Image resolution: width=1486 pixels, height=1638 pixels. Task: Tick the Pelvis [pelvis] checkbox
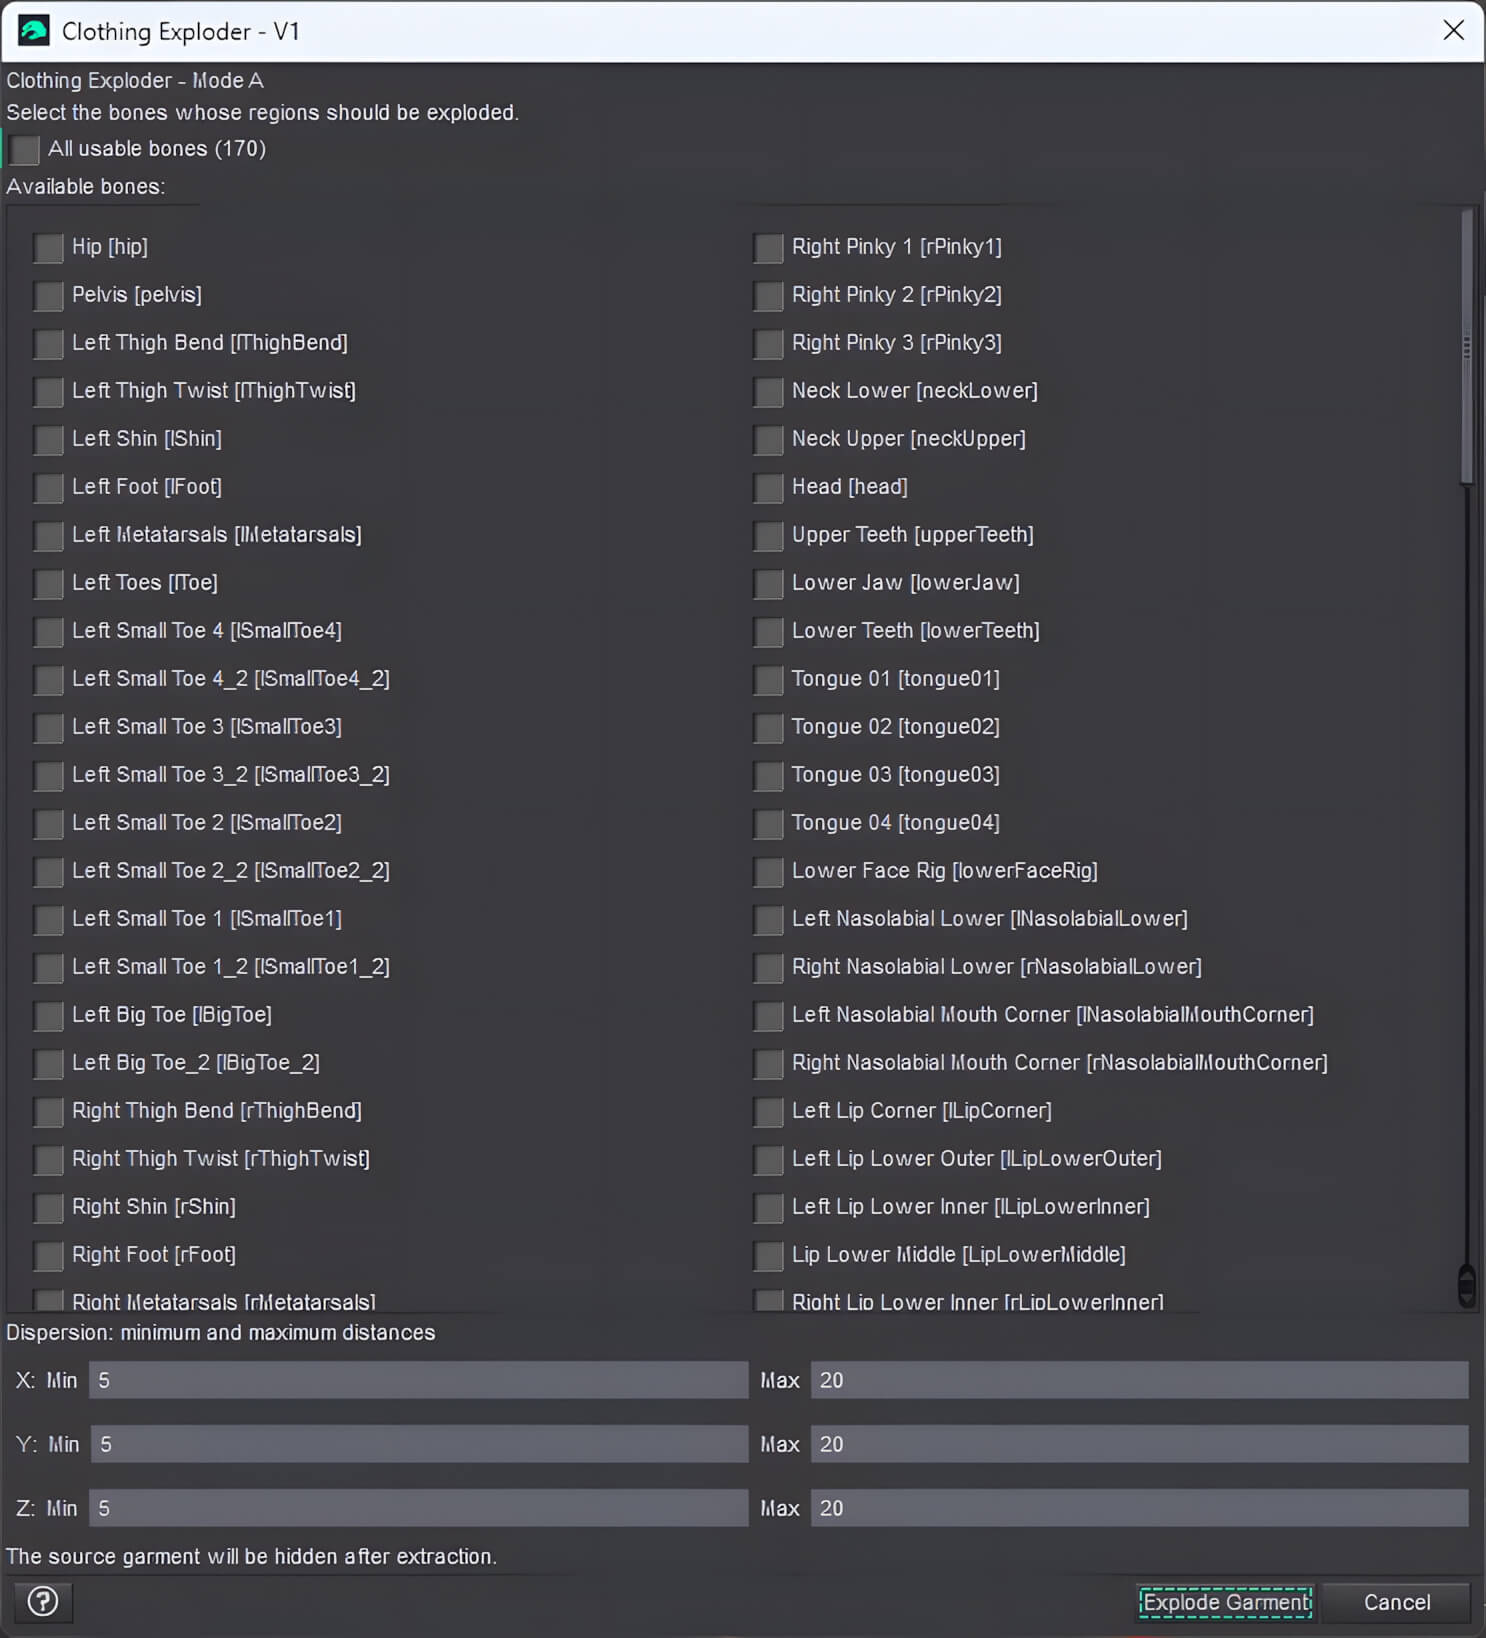48,295
